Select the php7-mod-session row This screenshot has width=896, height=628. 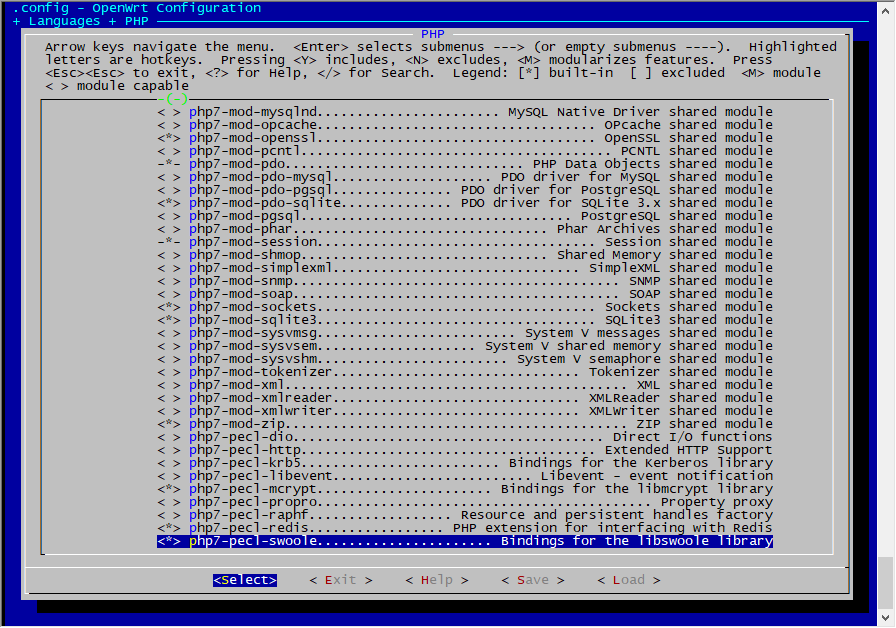[x=465, y=242]
